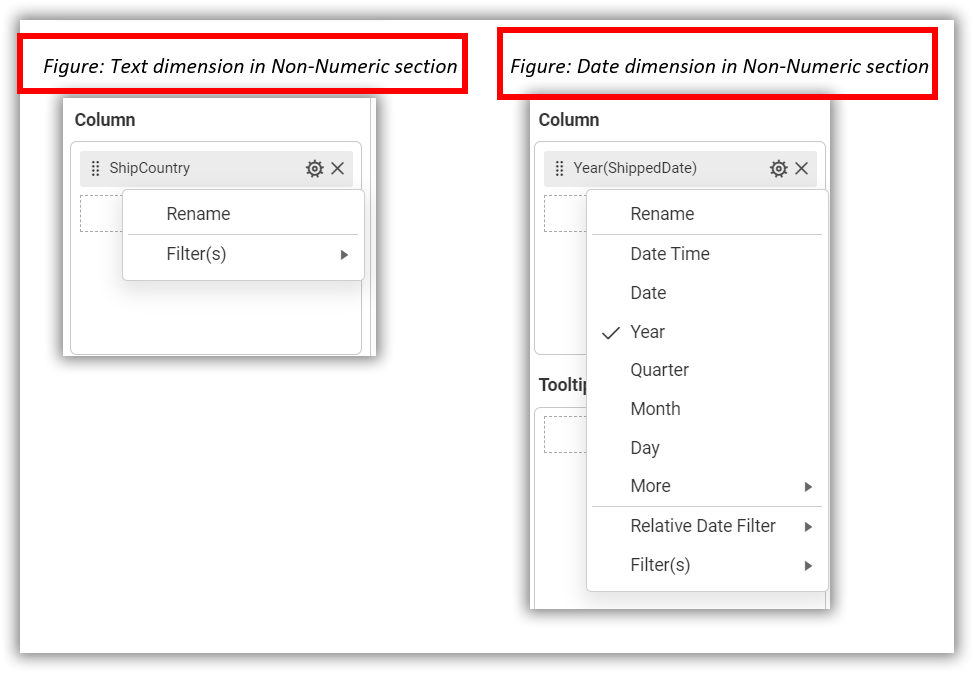The height and width of the screenshot is (673, 974).
Task: Open the settings gear on ShipCountry field
Action: pyautogui.click(x=314, y=168)
